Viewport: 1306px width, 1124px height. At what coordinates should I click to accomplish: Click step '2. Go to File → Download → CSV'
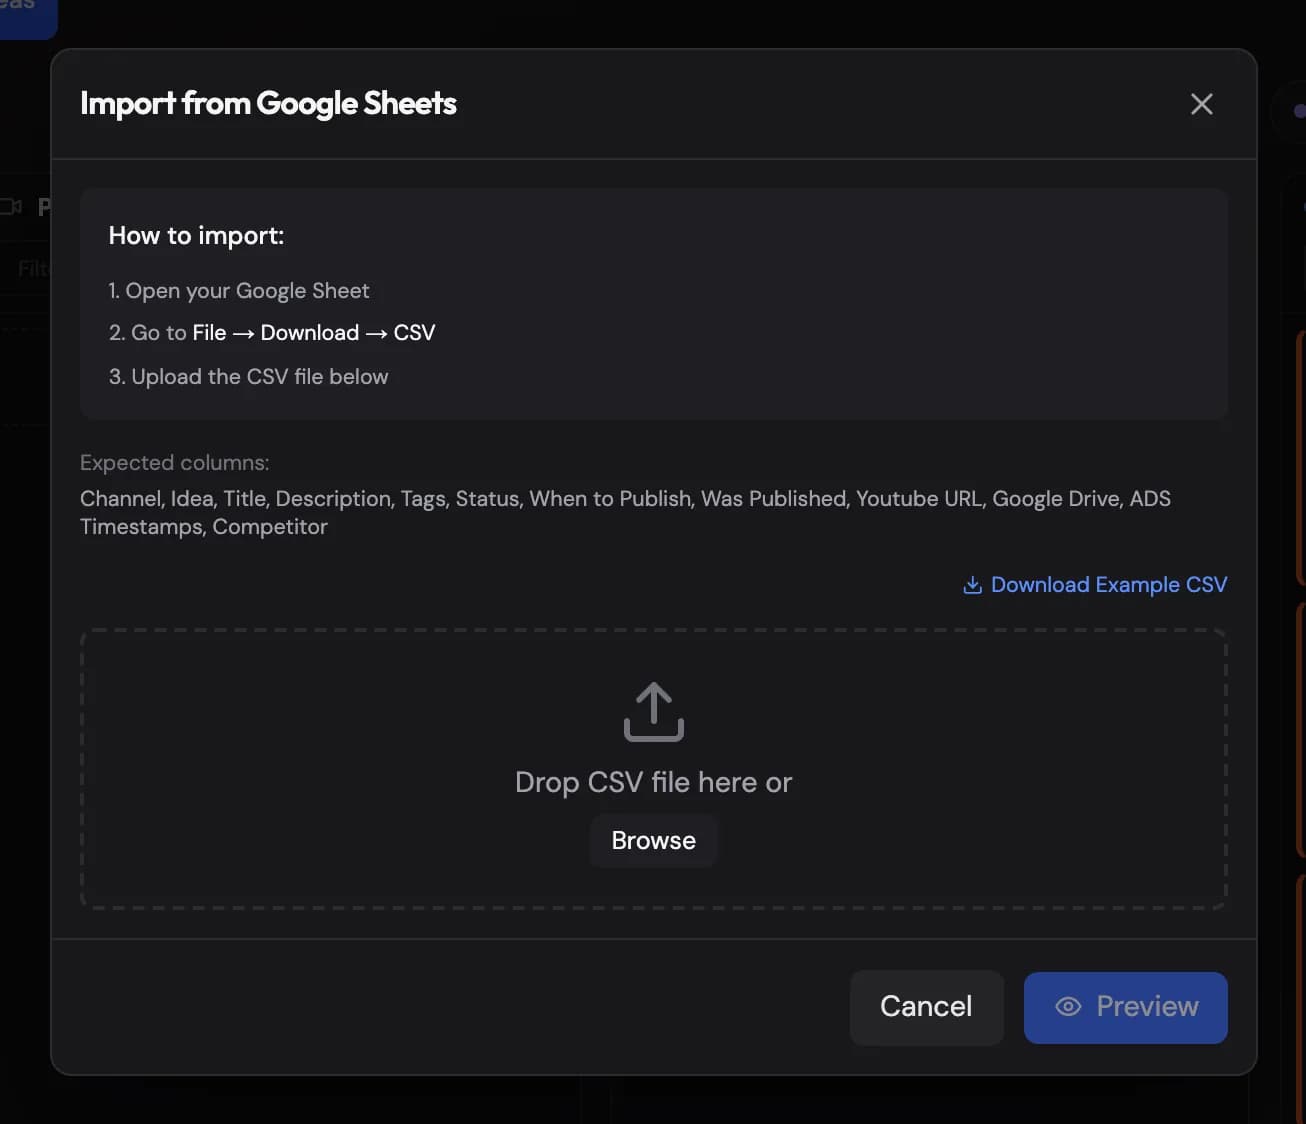(272, 333)
